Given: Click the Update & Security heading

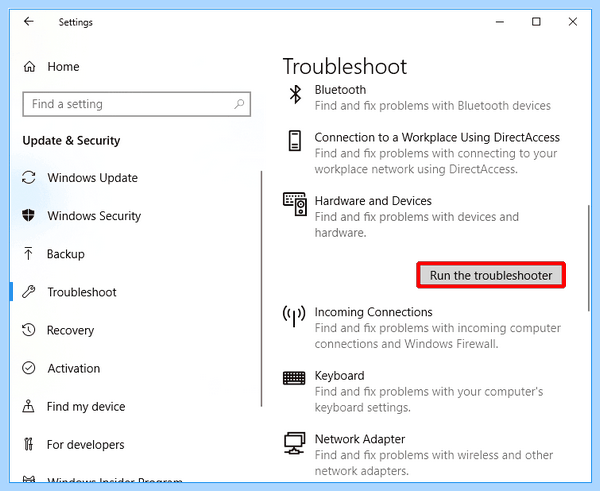Looking at the screenshot, I should tap(71, 140).
